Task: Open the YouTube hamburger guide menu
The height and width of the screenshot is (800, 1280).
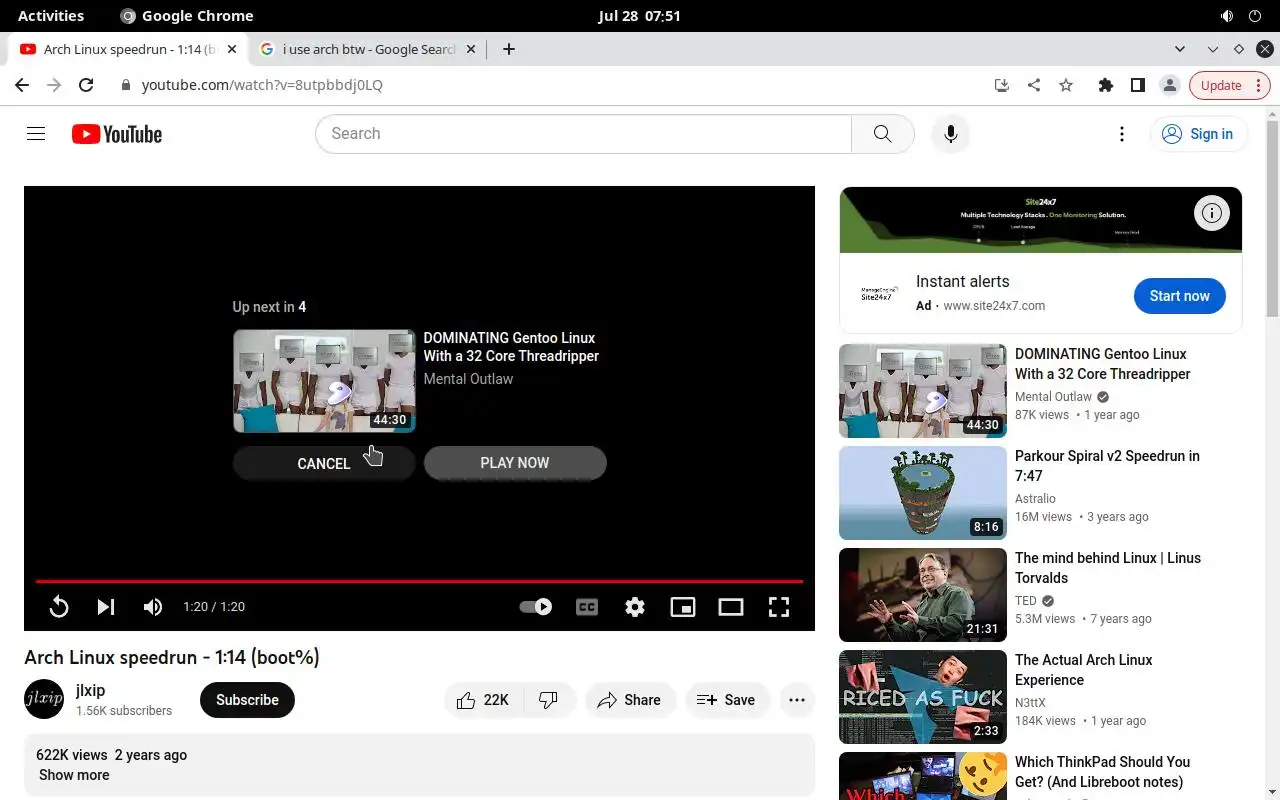Action: tap(36, 134)
